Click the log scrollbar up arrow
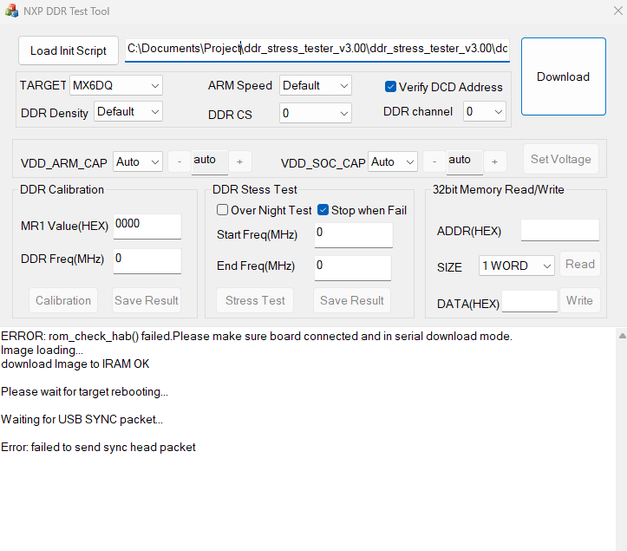This screenshot has height=551, width=627. tap(622, 336)
